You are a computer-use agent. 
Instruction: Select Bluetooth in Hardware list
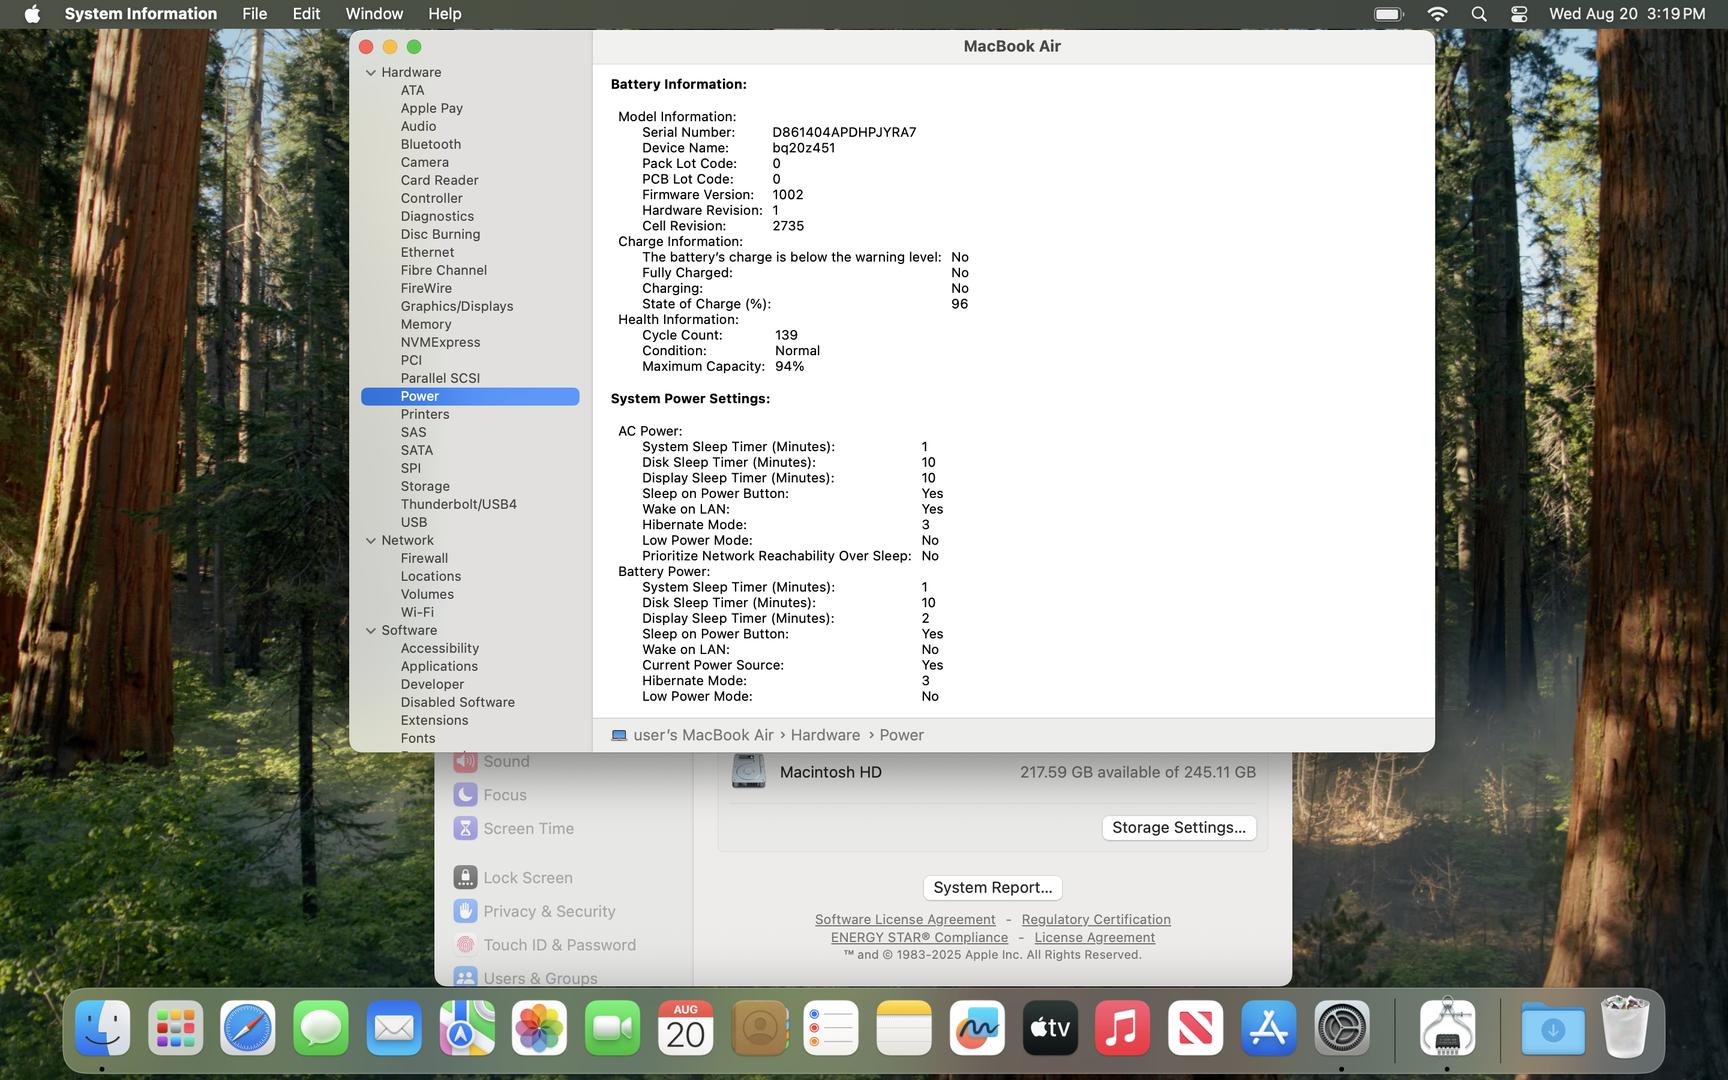[431, 144]
